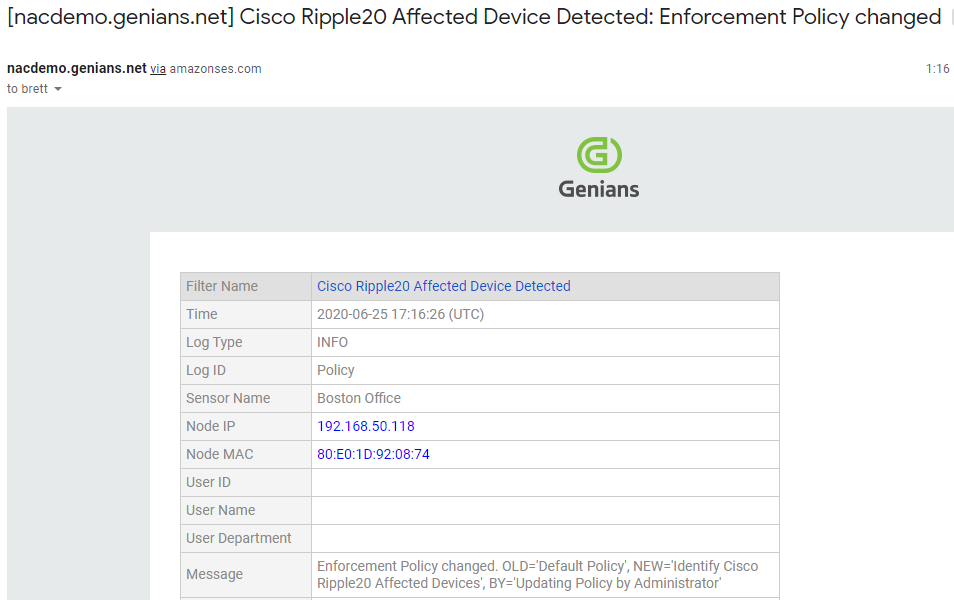Screen dimensions: 954x600
Task: Click the amazonses.com sender domain
Action: (x=215, y=69)
